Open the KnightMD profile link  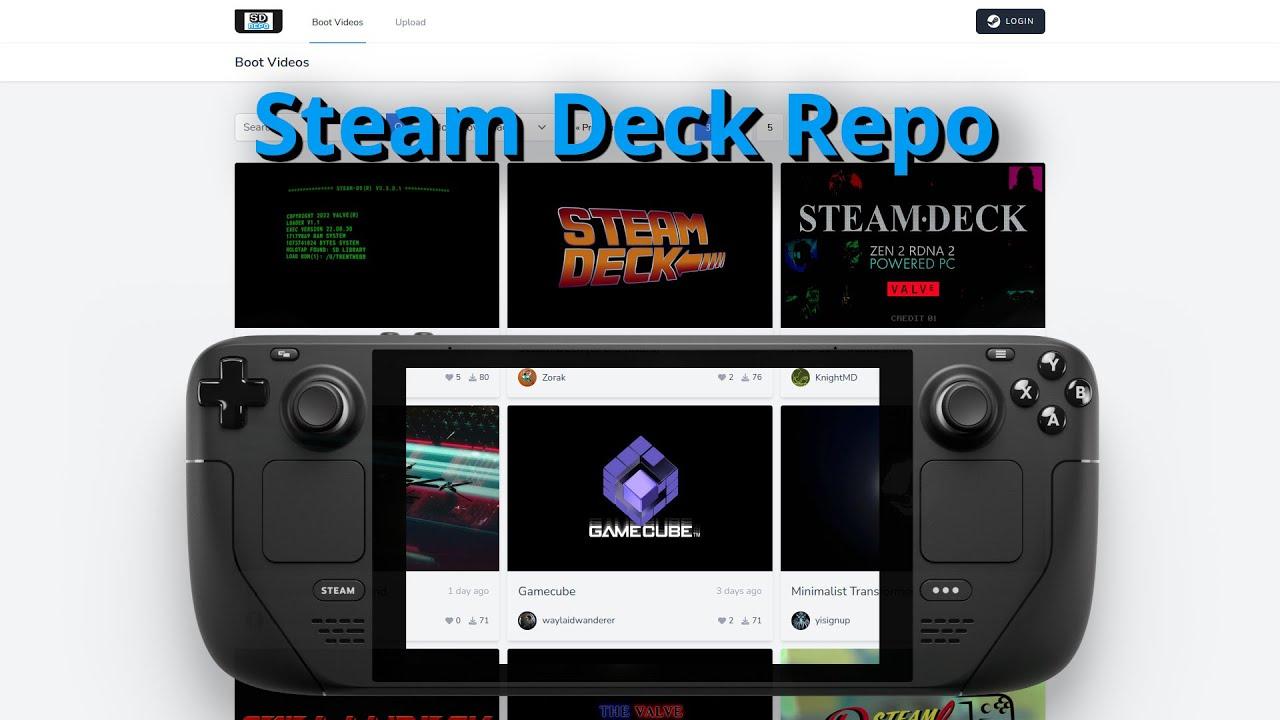click(x=836, y=378)
